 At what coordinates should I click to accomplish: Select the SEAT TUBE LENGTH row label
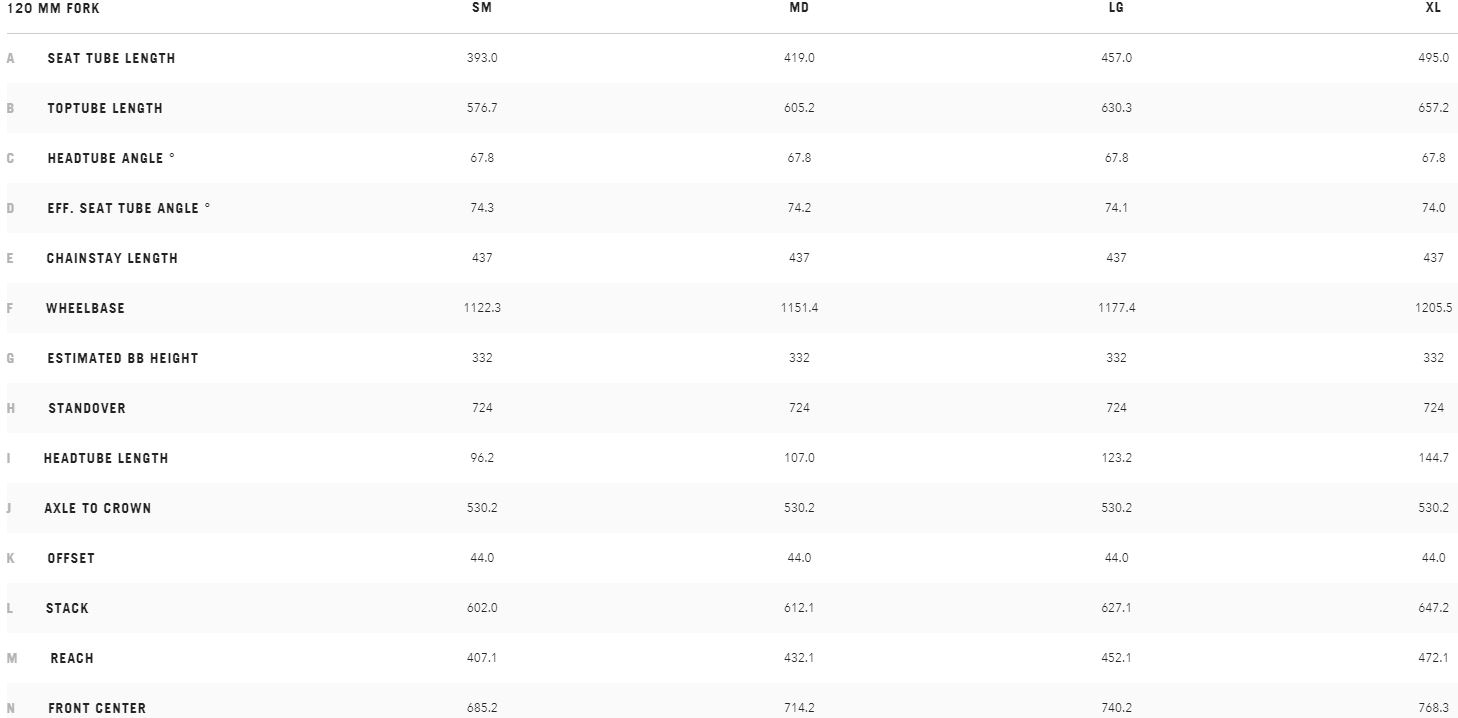tap(111, 58)
